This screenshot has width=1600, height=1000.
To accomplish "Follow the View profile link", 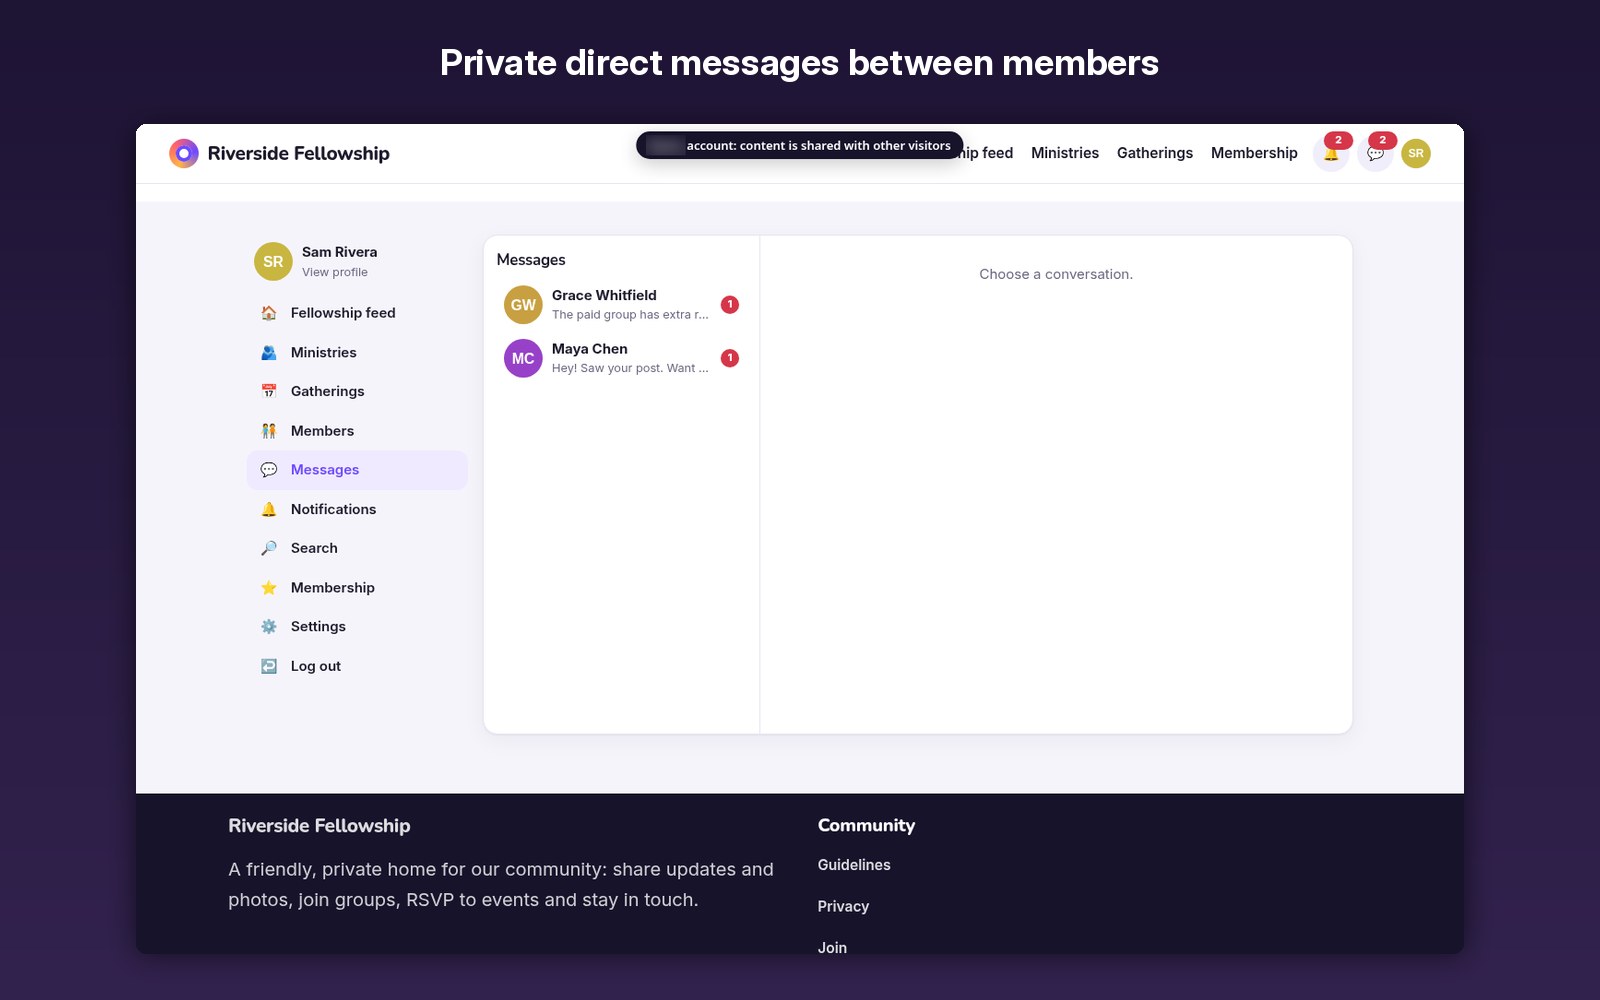I will pos(335,272).
